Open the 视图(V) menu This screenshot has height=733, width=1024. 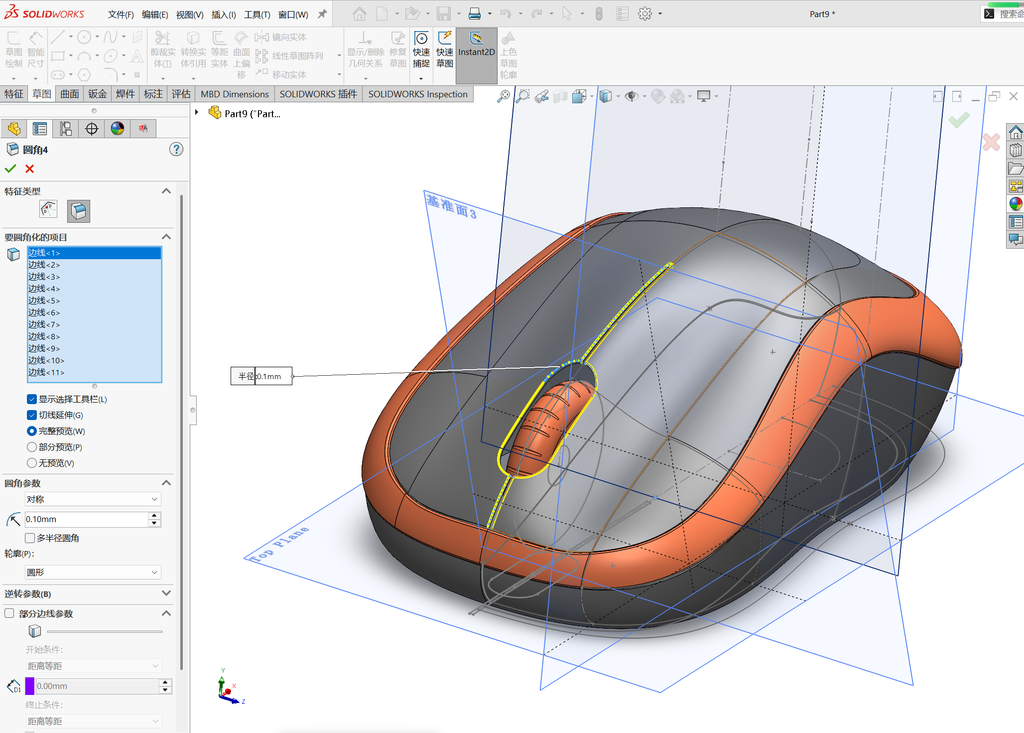189,14
